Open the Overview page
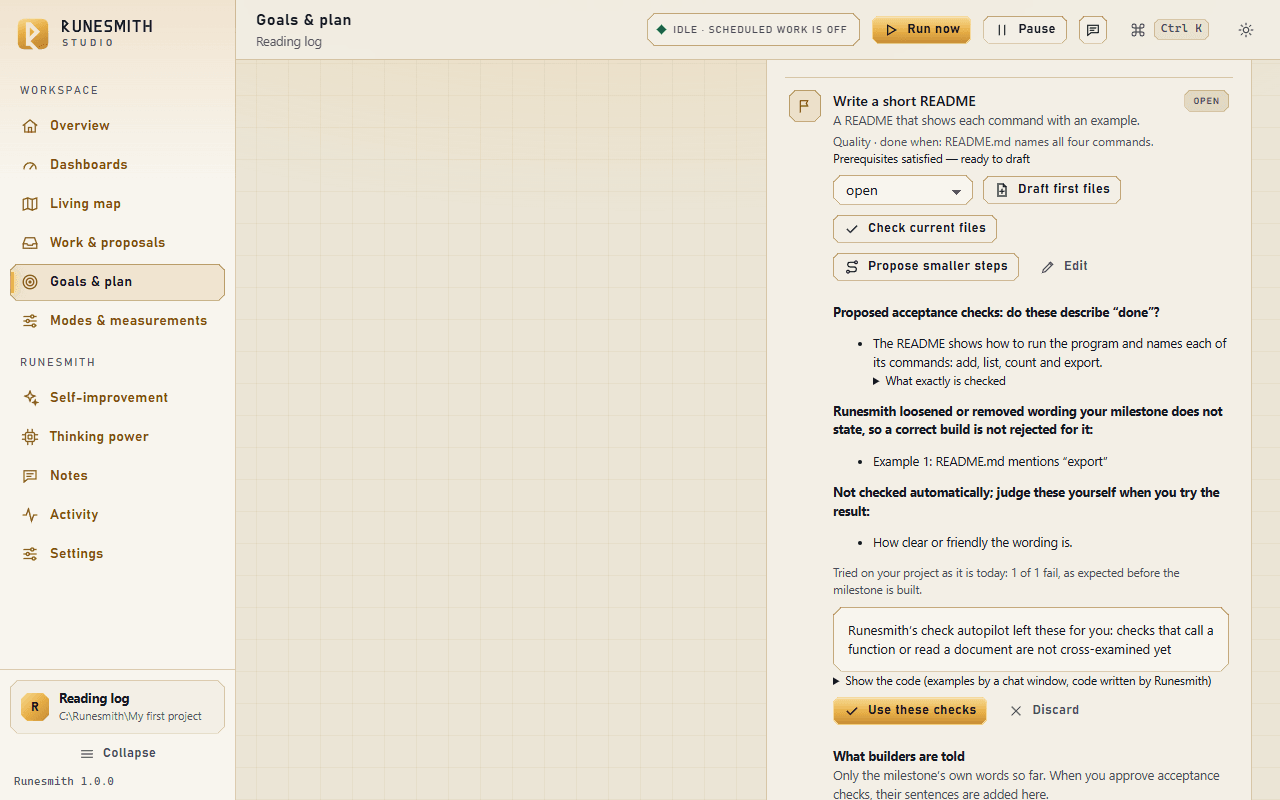1280x800 pixels. pos(118,126)
